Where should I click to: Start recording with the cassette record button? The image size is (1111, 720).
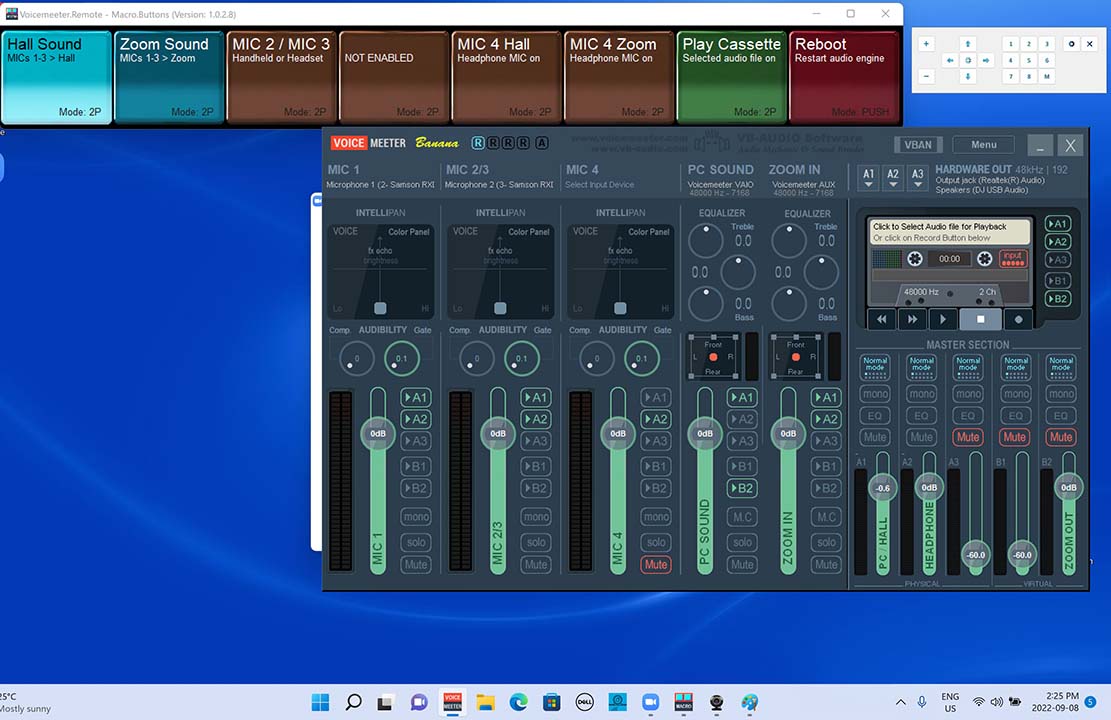click(x=1018, y=319)
